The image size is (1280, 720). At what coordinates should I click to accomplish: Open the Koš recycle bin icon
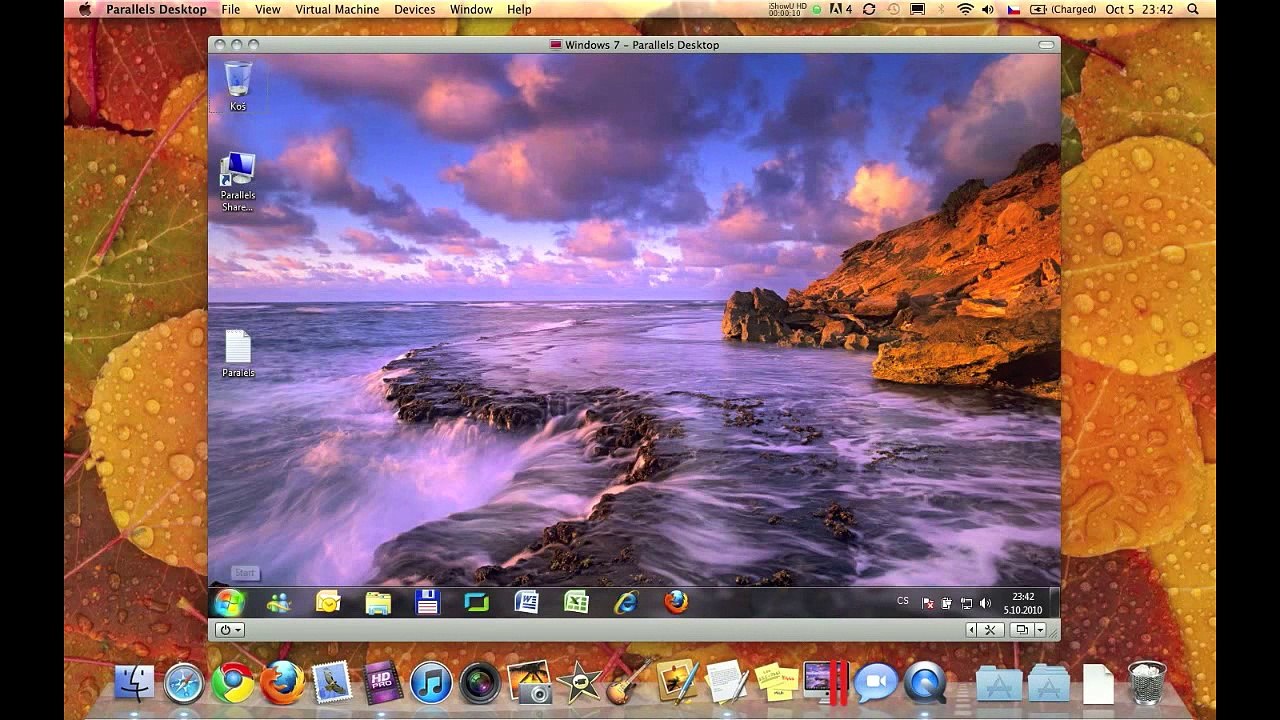tap(238, 86)
